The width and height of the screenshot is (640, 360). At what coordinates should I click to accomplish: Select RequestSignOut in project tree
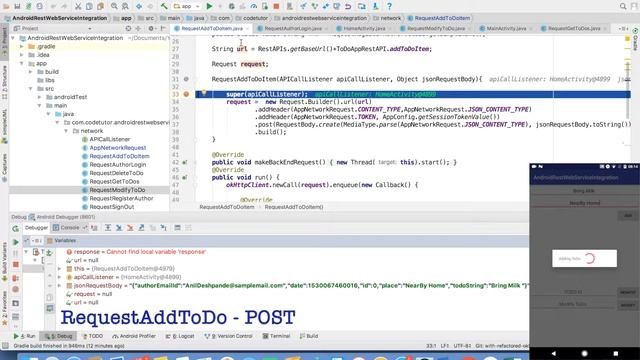pyautogui.click(x=112, y=207)
